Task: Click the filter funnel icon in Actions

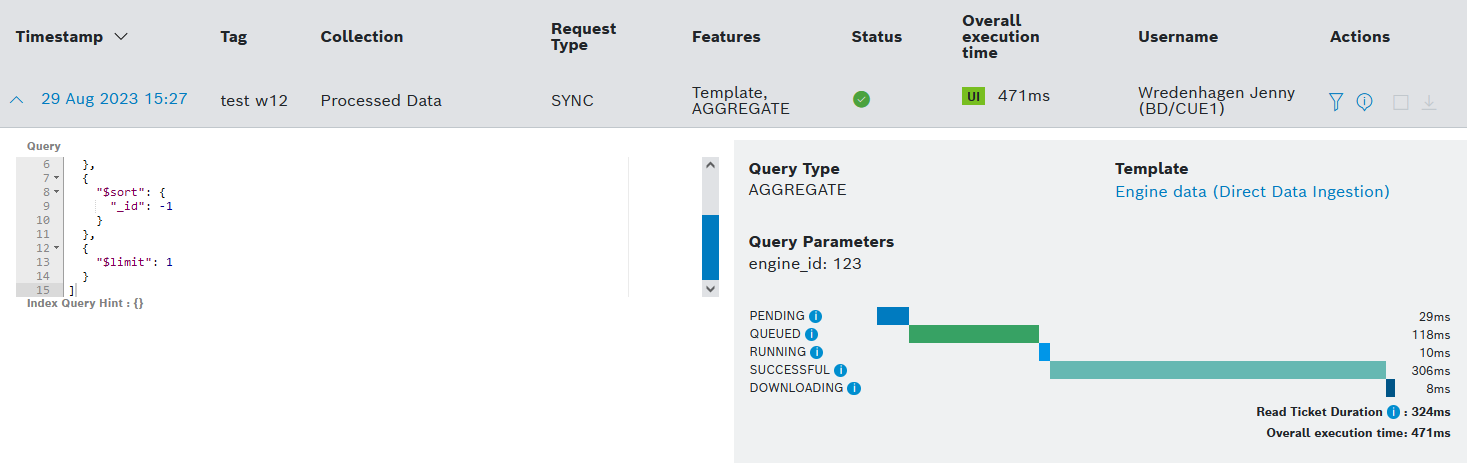Action: 1335,101
